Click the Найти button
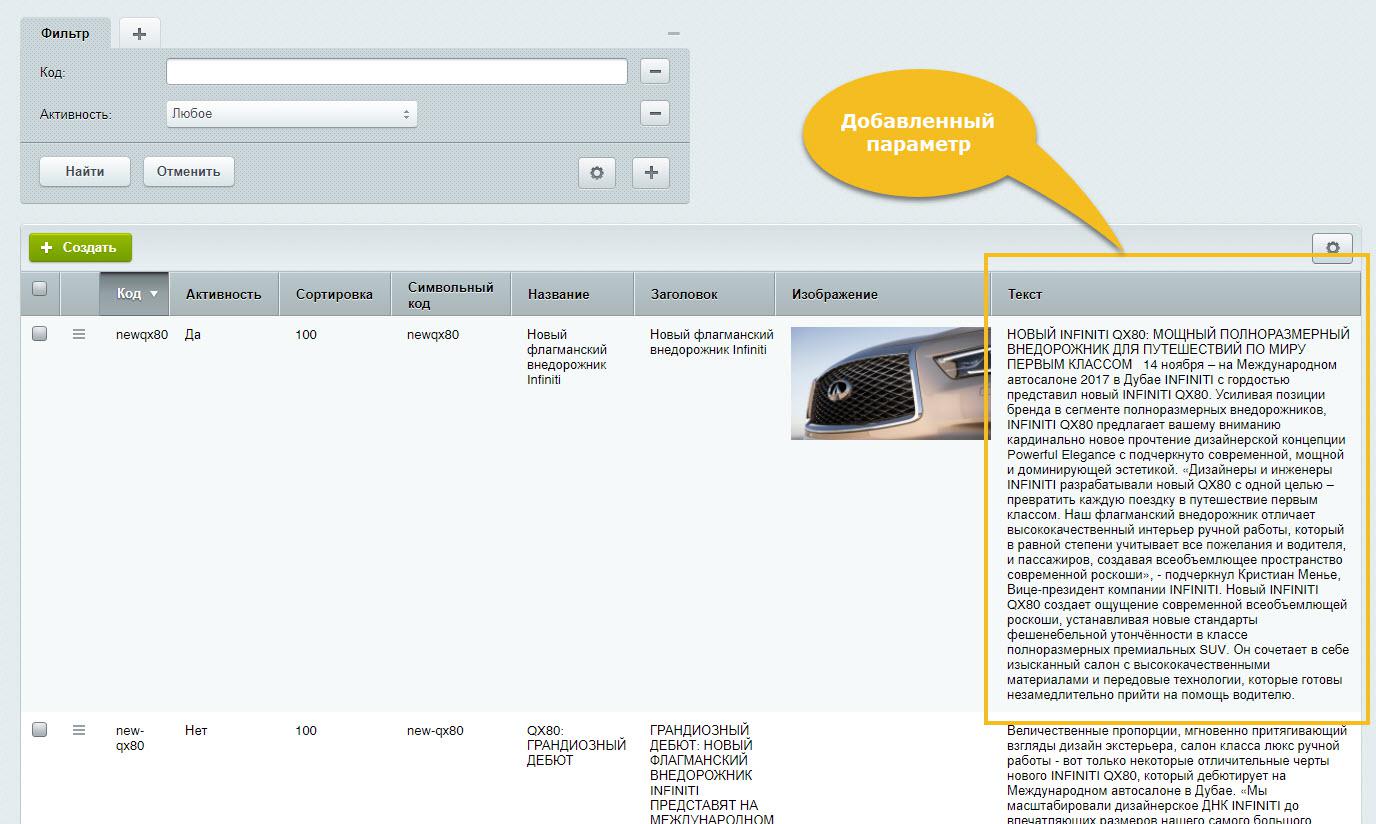 (85, 171)
